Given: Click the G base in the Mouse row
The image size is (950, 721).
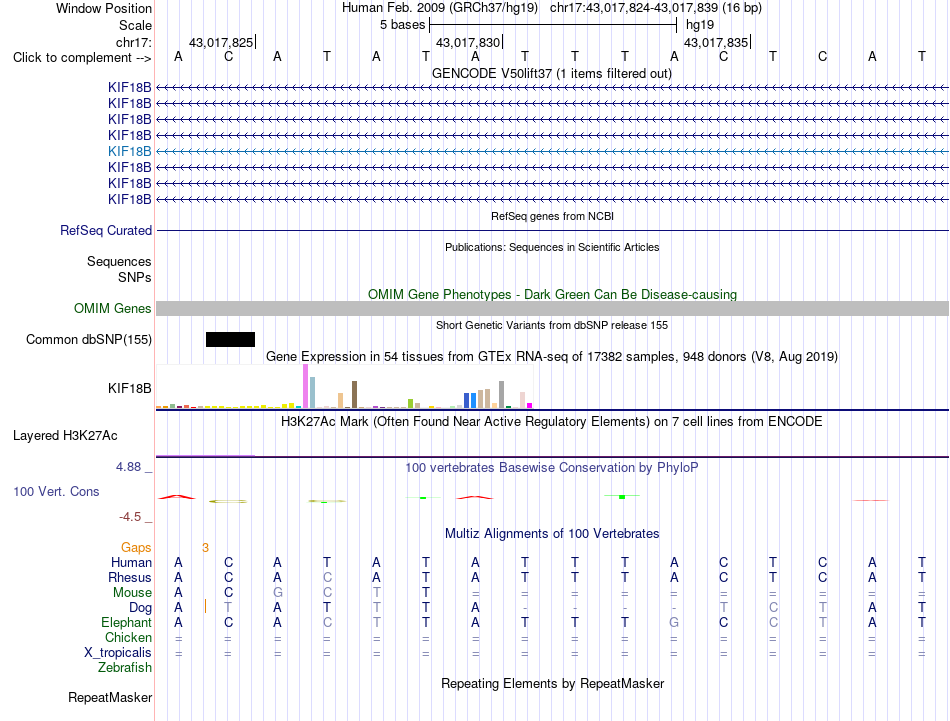Looking at the screenshot, I should click(277, 593).
